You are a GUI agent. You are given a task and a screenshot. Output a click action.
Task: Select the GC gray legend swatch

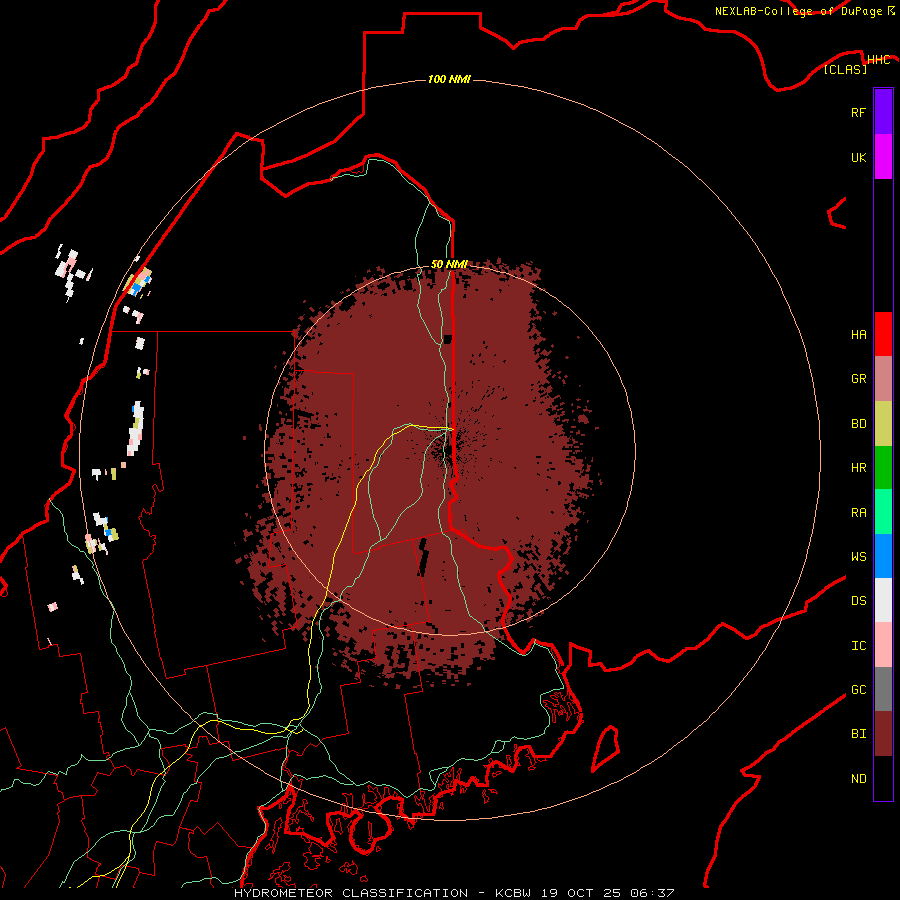click(883, 689)
